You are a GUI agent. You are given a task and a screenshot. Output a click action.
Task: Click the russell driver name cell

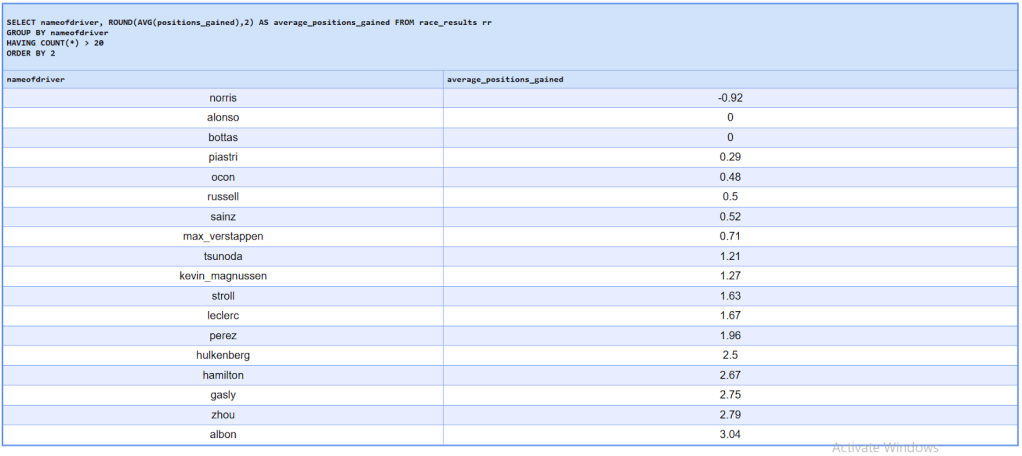pyautogui.click(x=222, y=196)
